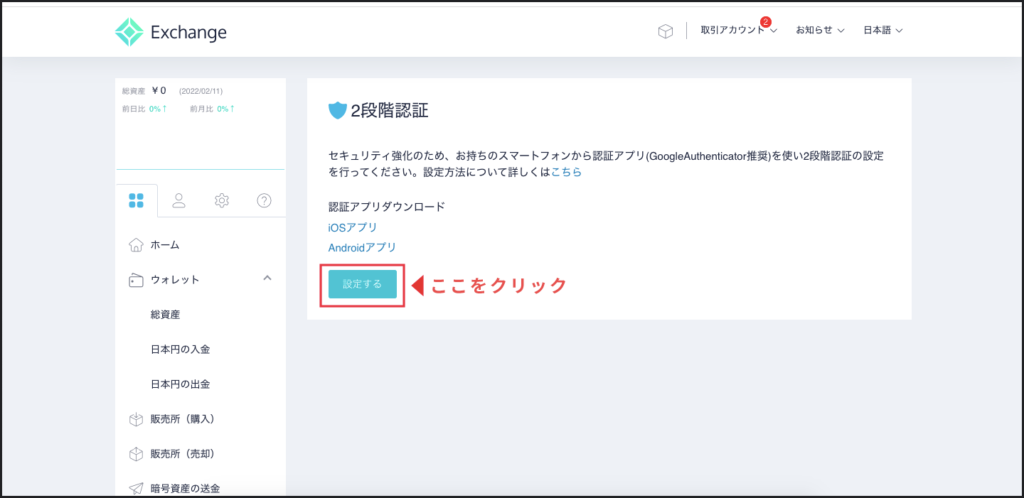This screenshot has height=498, width=1024.
Task: Go to 日本円の出金 page
Action: (179, 384)
